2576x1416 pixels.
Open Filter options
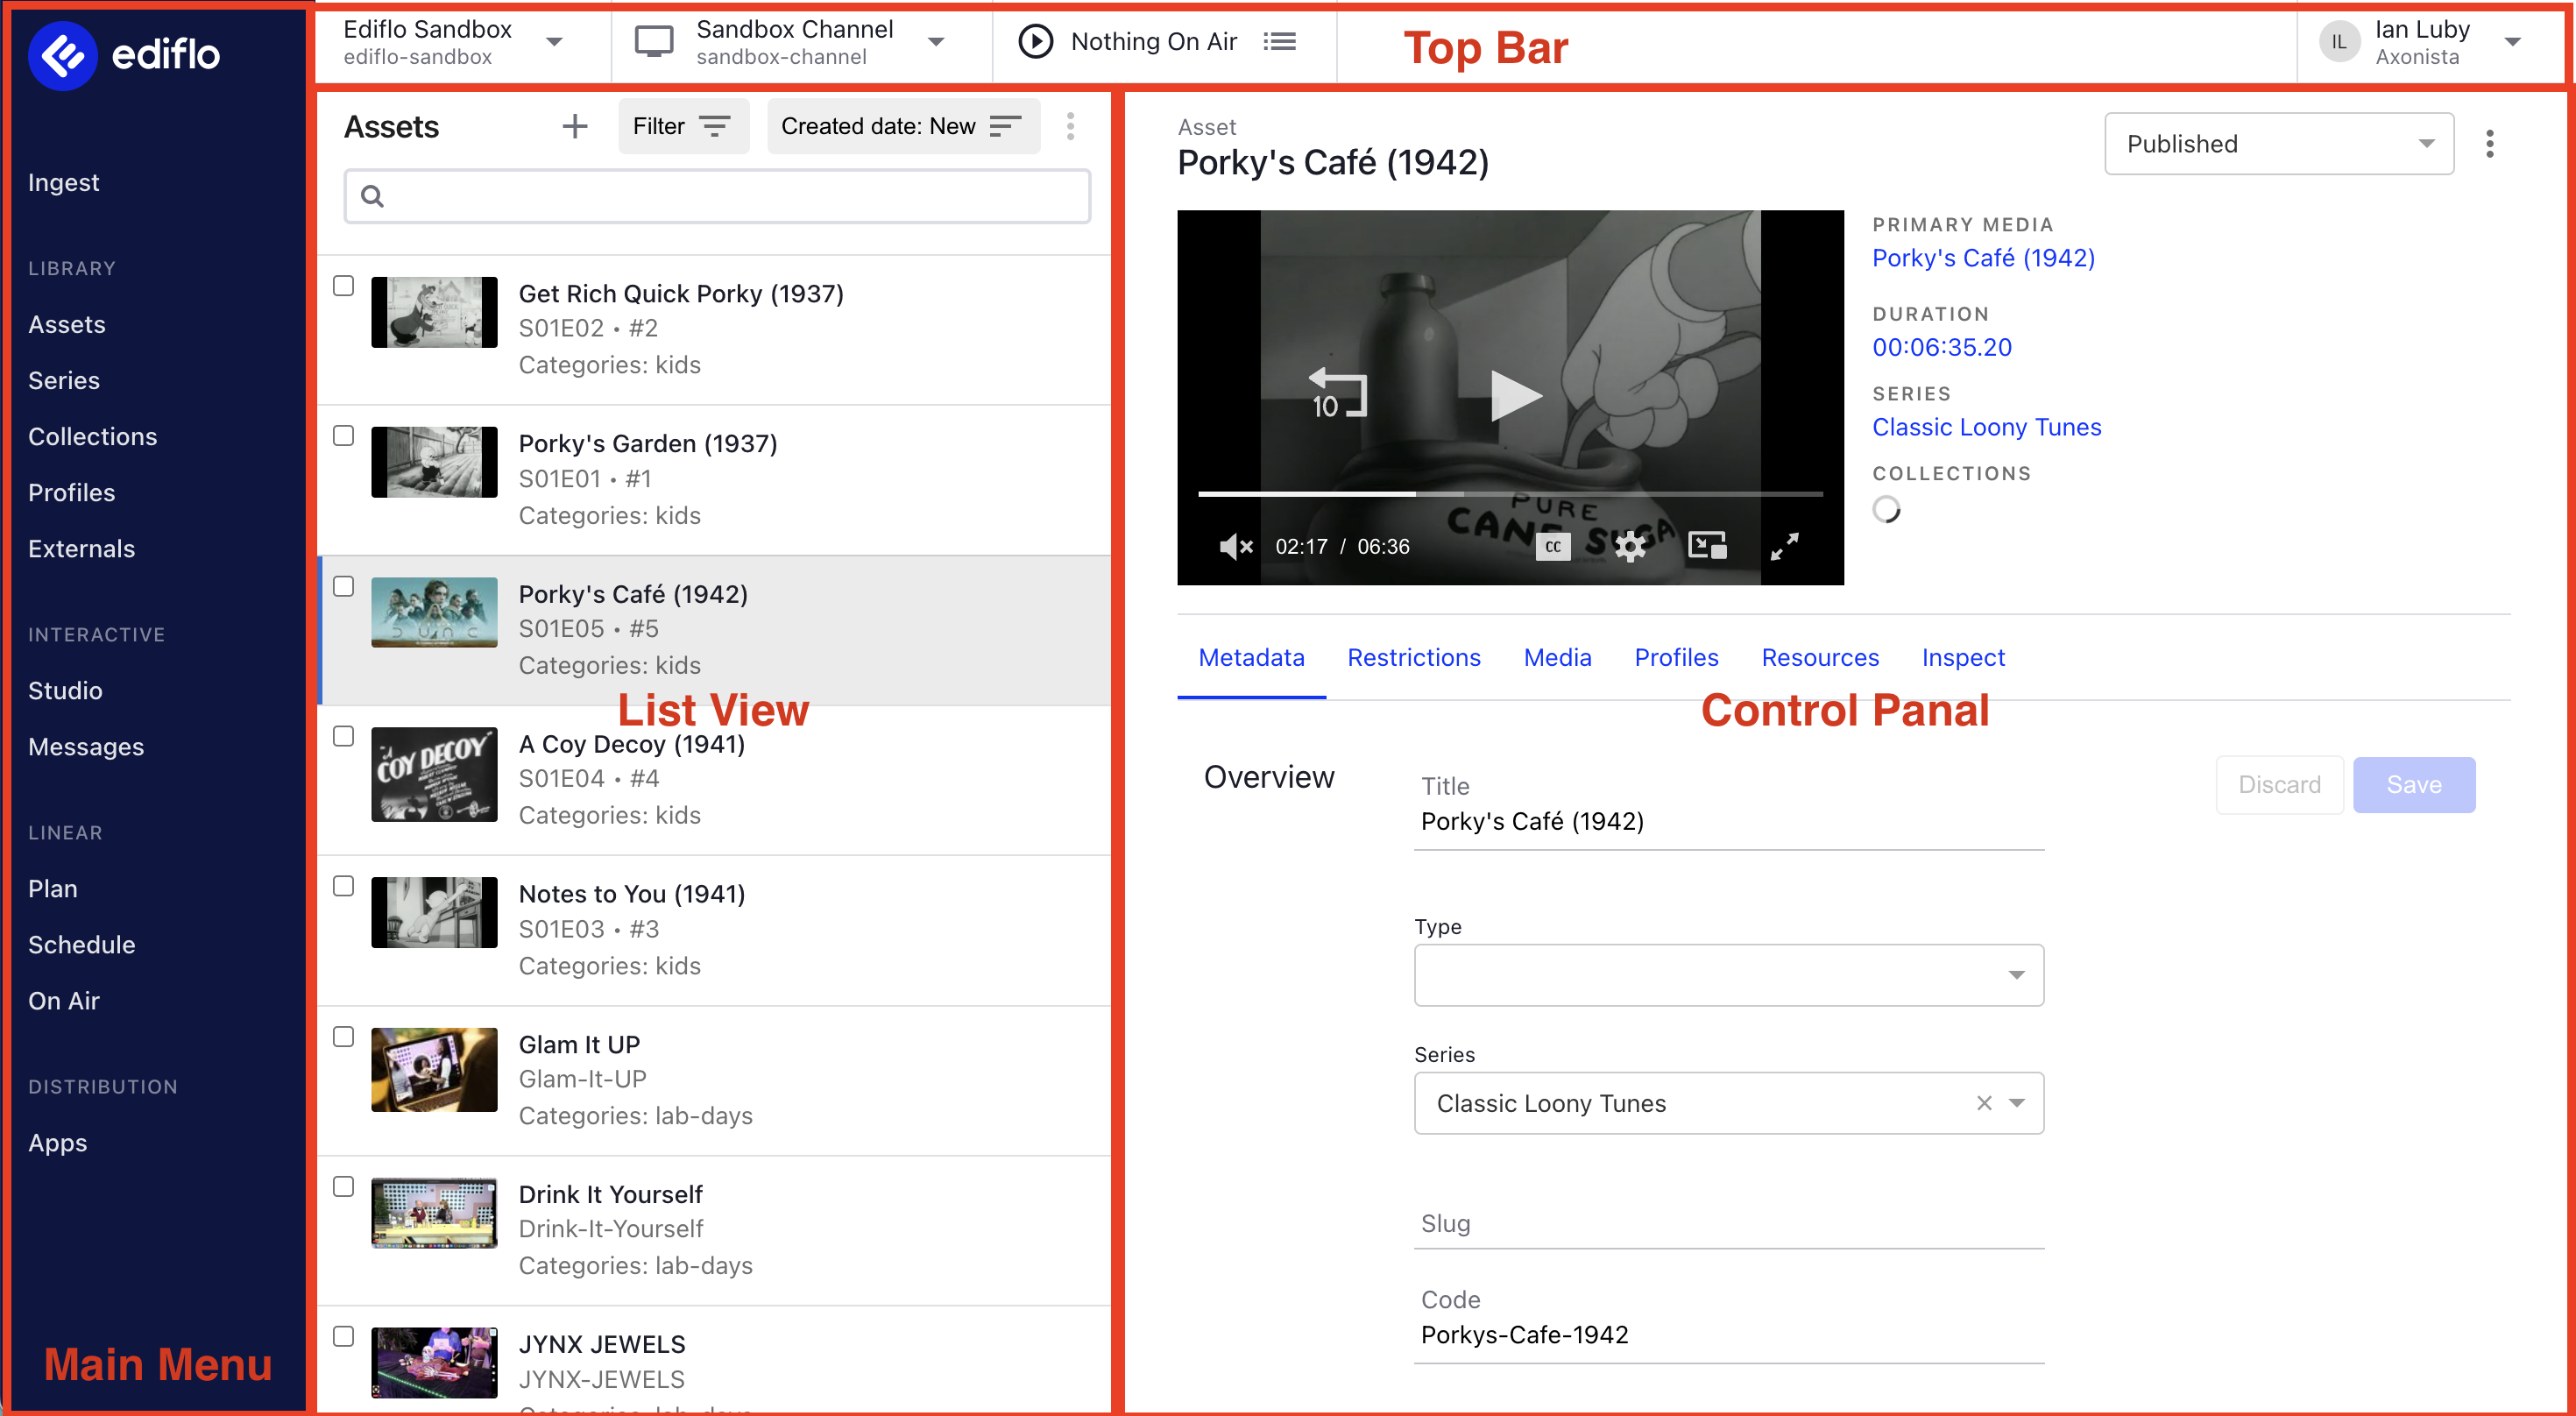pyautogui.click(x=683, y=126)
